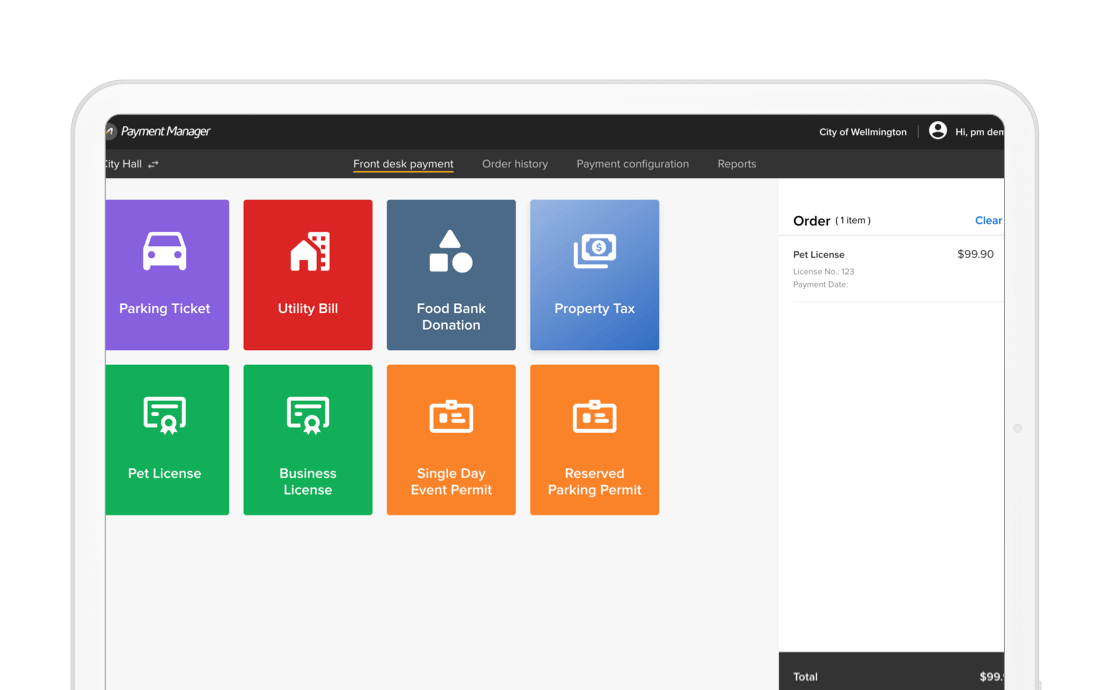Click the City of Wellmington label
The height and width of the screenshot is (690, 1100).
coord(863,132)
